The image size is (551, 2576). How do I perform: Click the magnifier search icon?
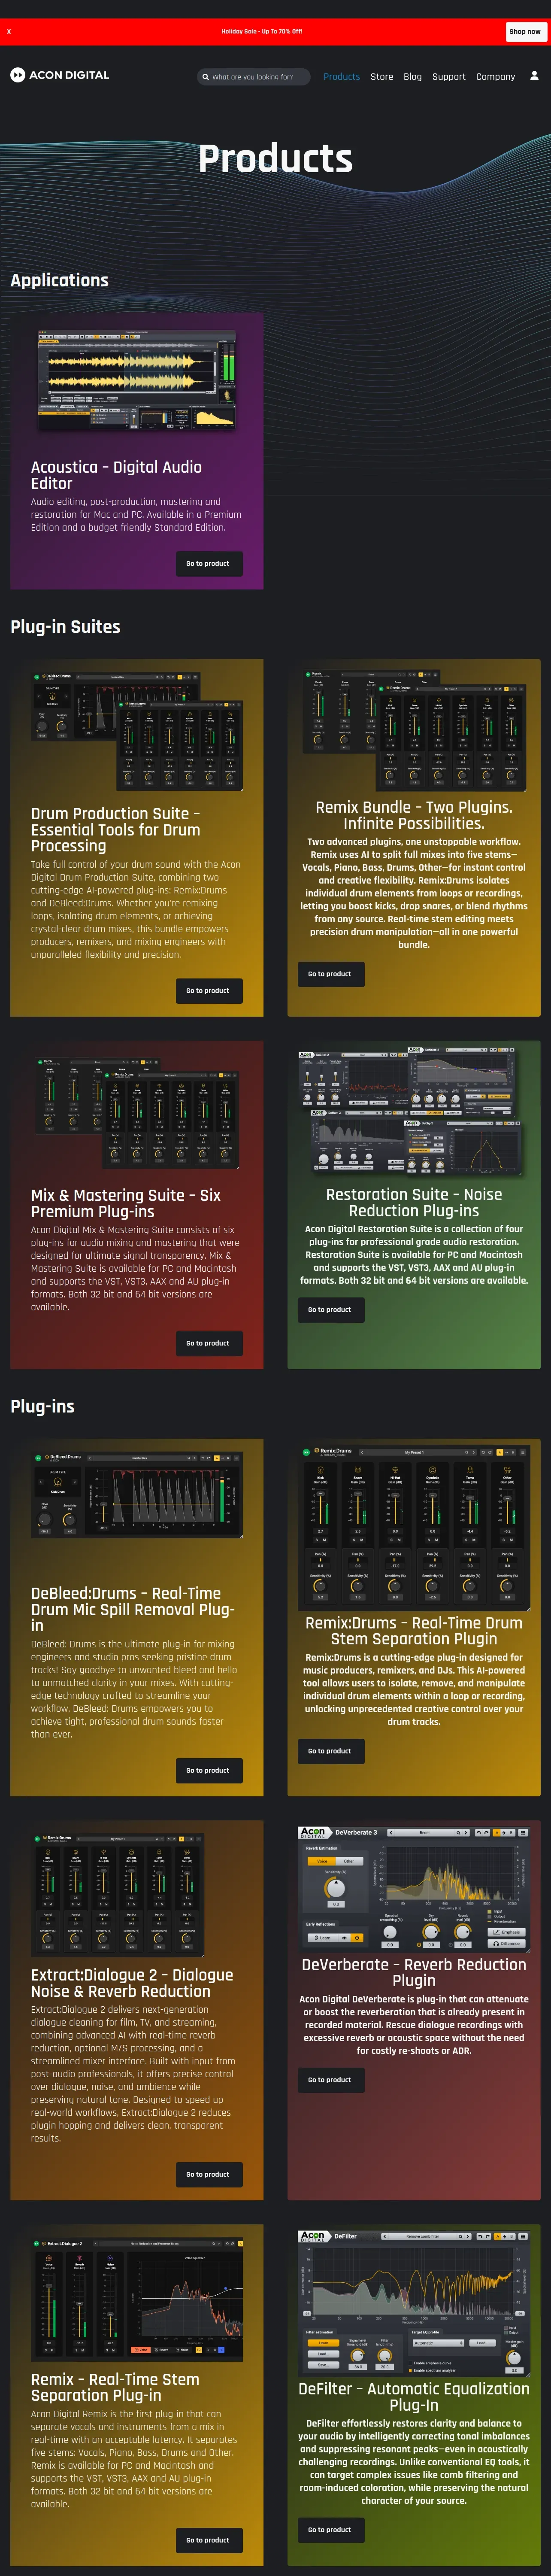[206, 77]
